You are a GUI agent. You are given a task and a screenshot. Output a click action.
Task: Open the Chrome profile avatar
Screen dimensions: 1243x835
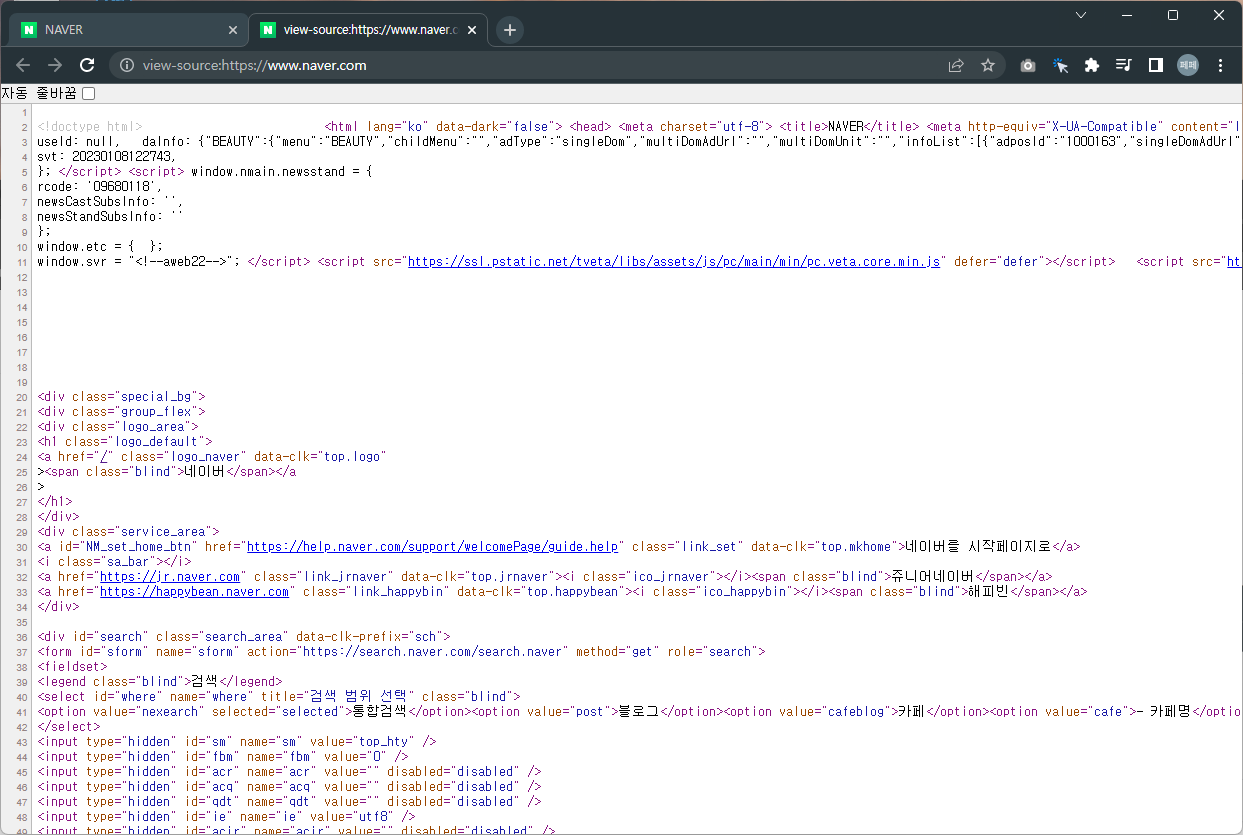point(1188,65)
